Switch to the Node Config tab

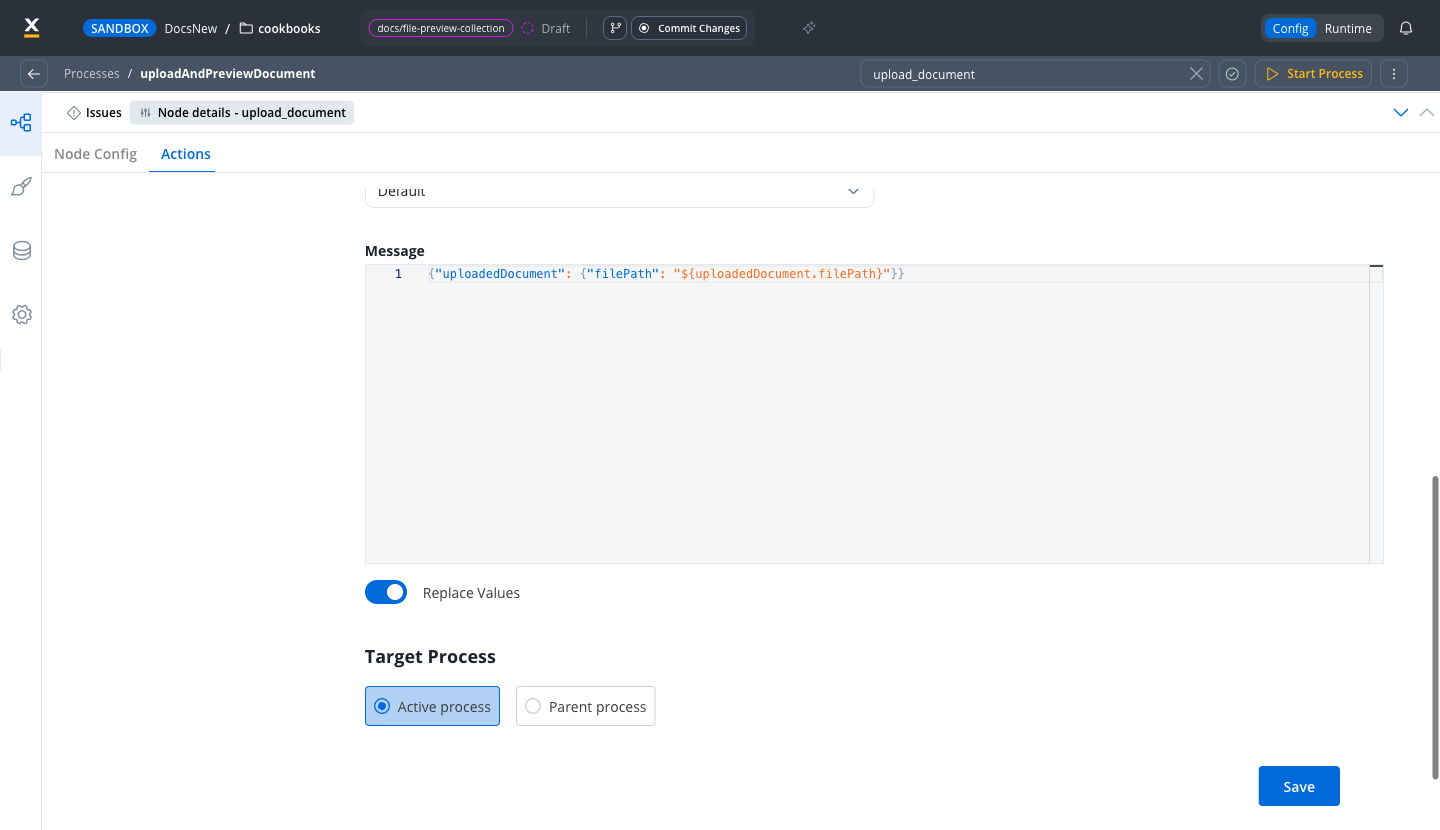95,154
